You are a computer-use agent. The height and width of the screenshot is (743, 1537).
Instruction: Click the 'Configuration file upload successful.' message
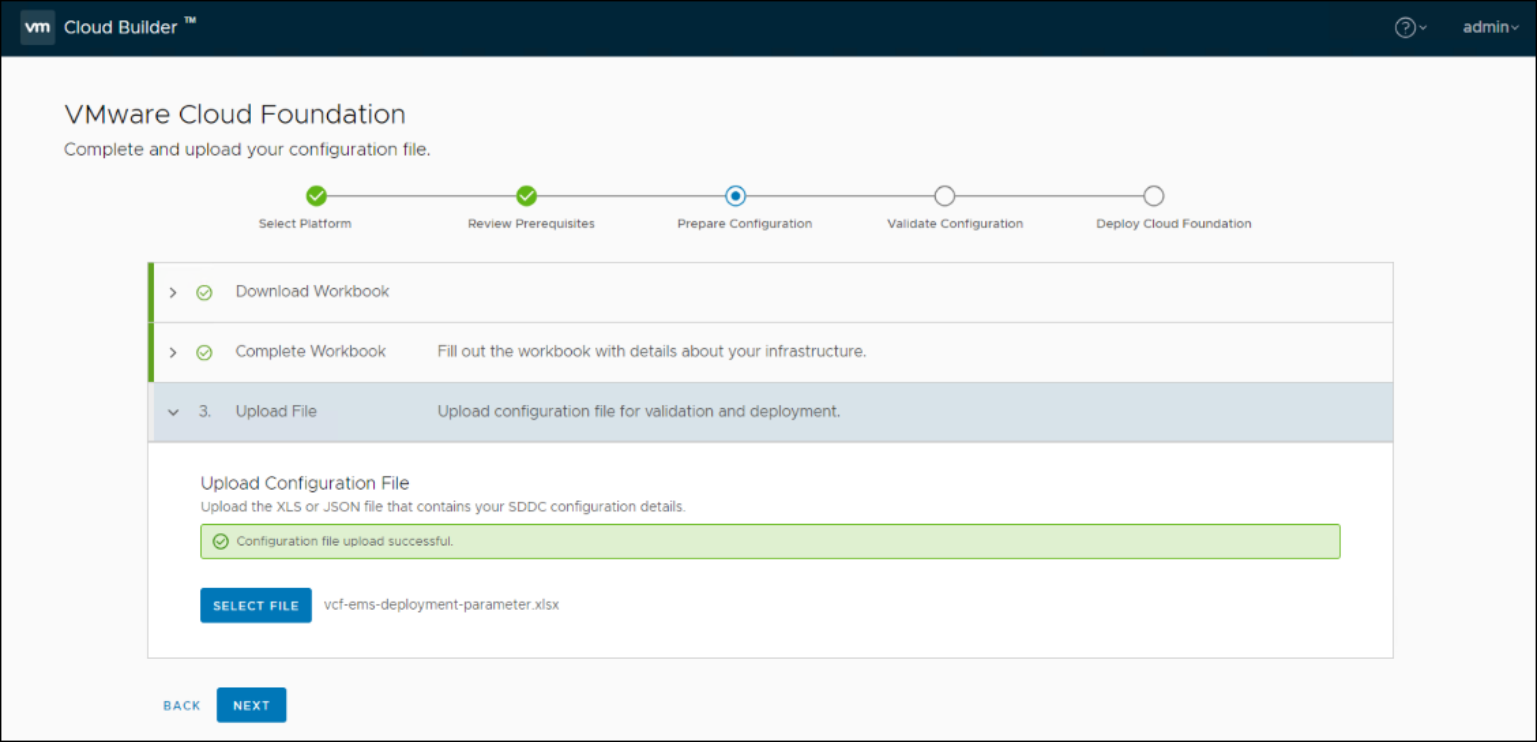pos(345,541)
